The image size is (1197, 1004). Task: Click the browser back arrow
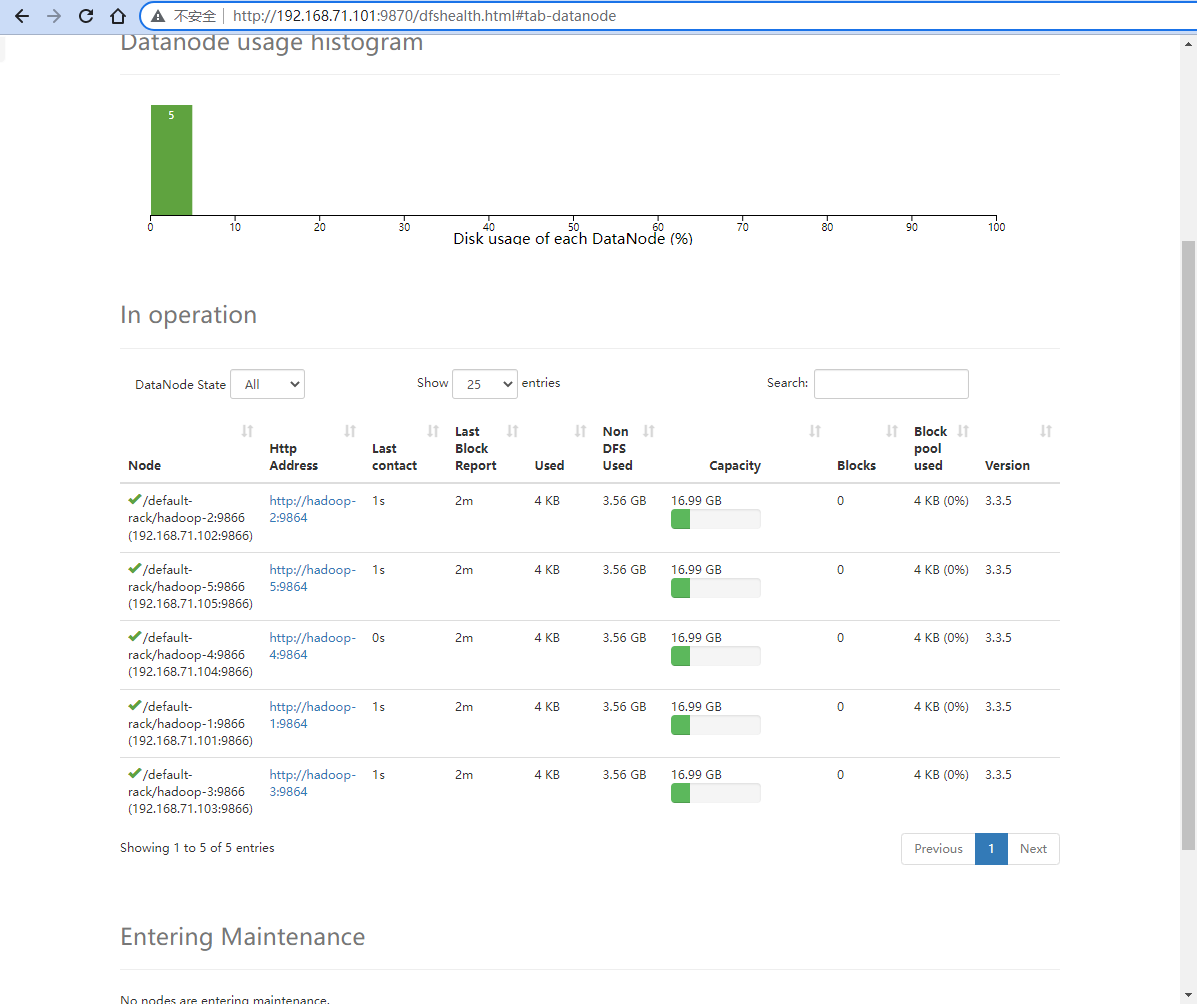21,16
